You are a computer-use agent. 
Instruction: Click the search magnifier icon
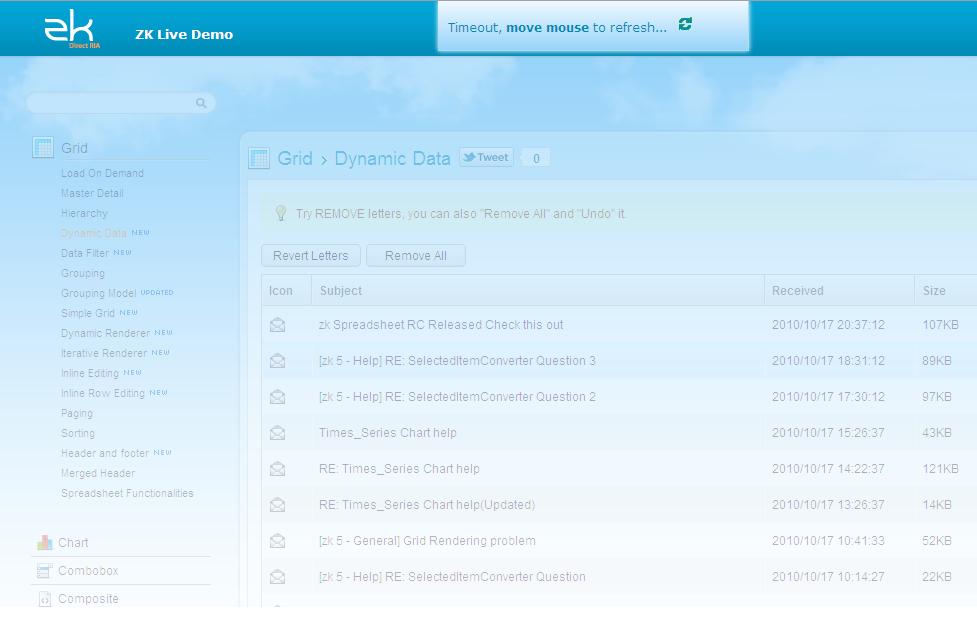201,103
